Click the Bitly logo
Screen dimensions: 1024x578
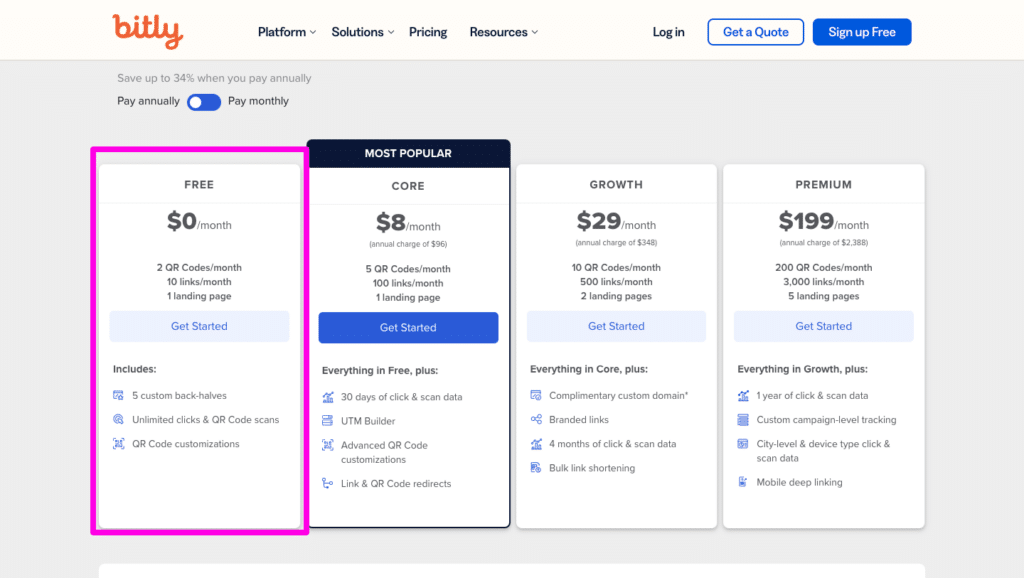tap(148, 31)
